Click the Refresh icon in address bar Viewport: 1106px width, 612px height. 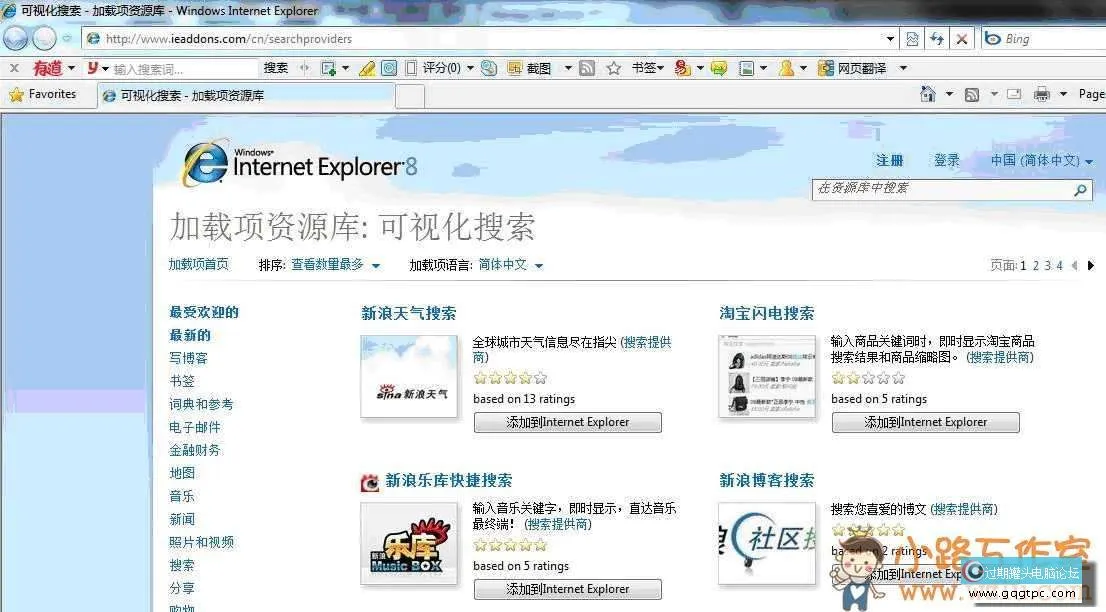coord(937,39)
